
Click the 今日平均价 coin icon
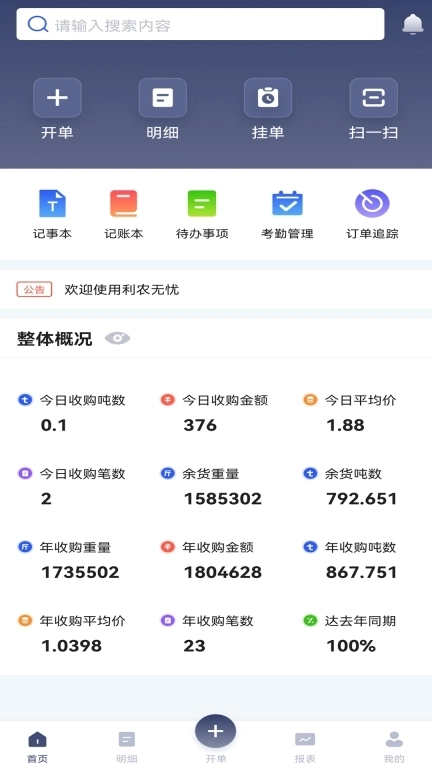coord(310,400)
